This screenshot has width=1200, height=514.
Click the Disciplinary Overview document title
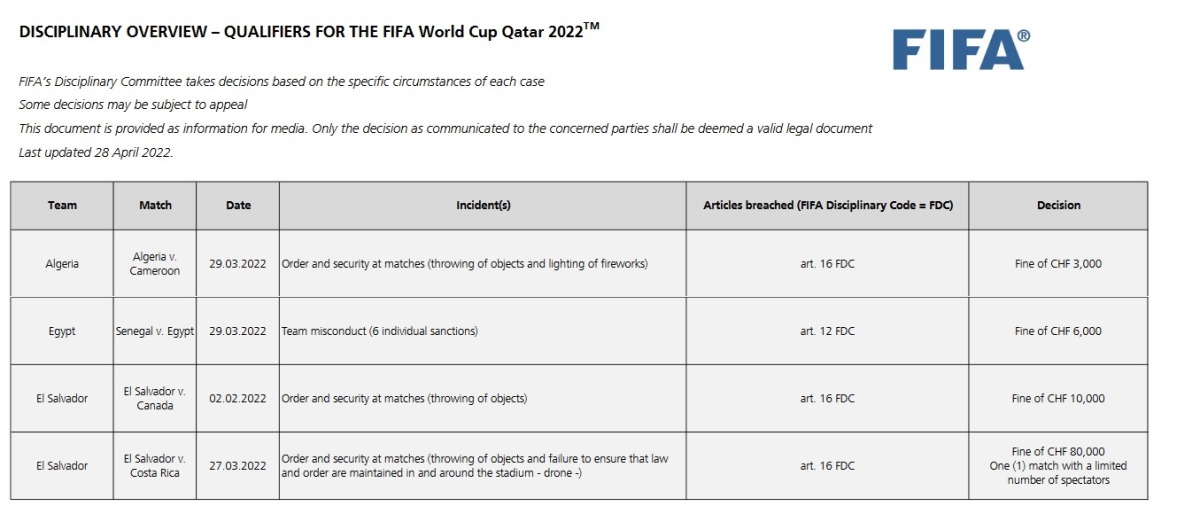pos(309,31)
